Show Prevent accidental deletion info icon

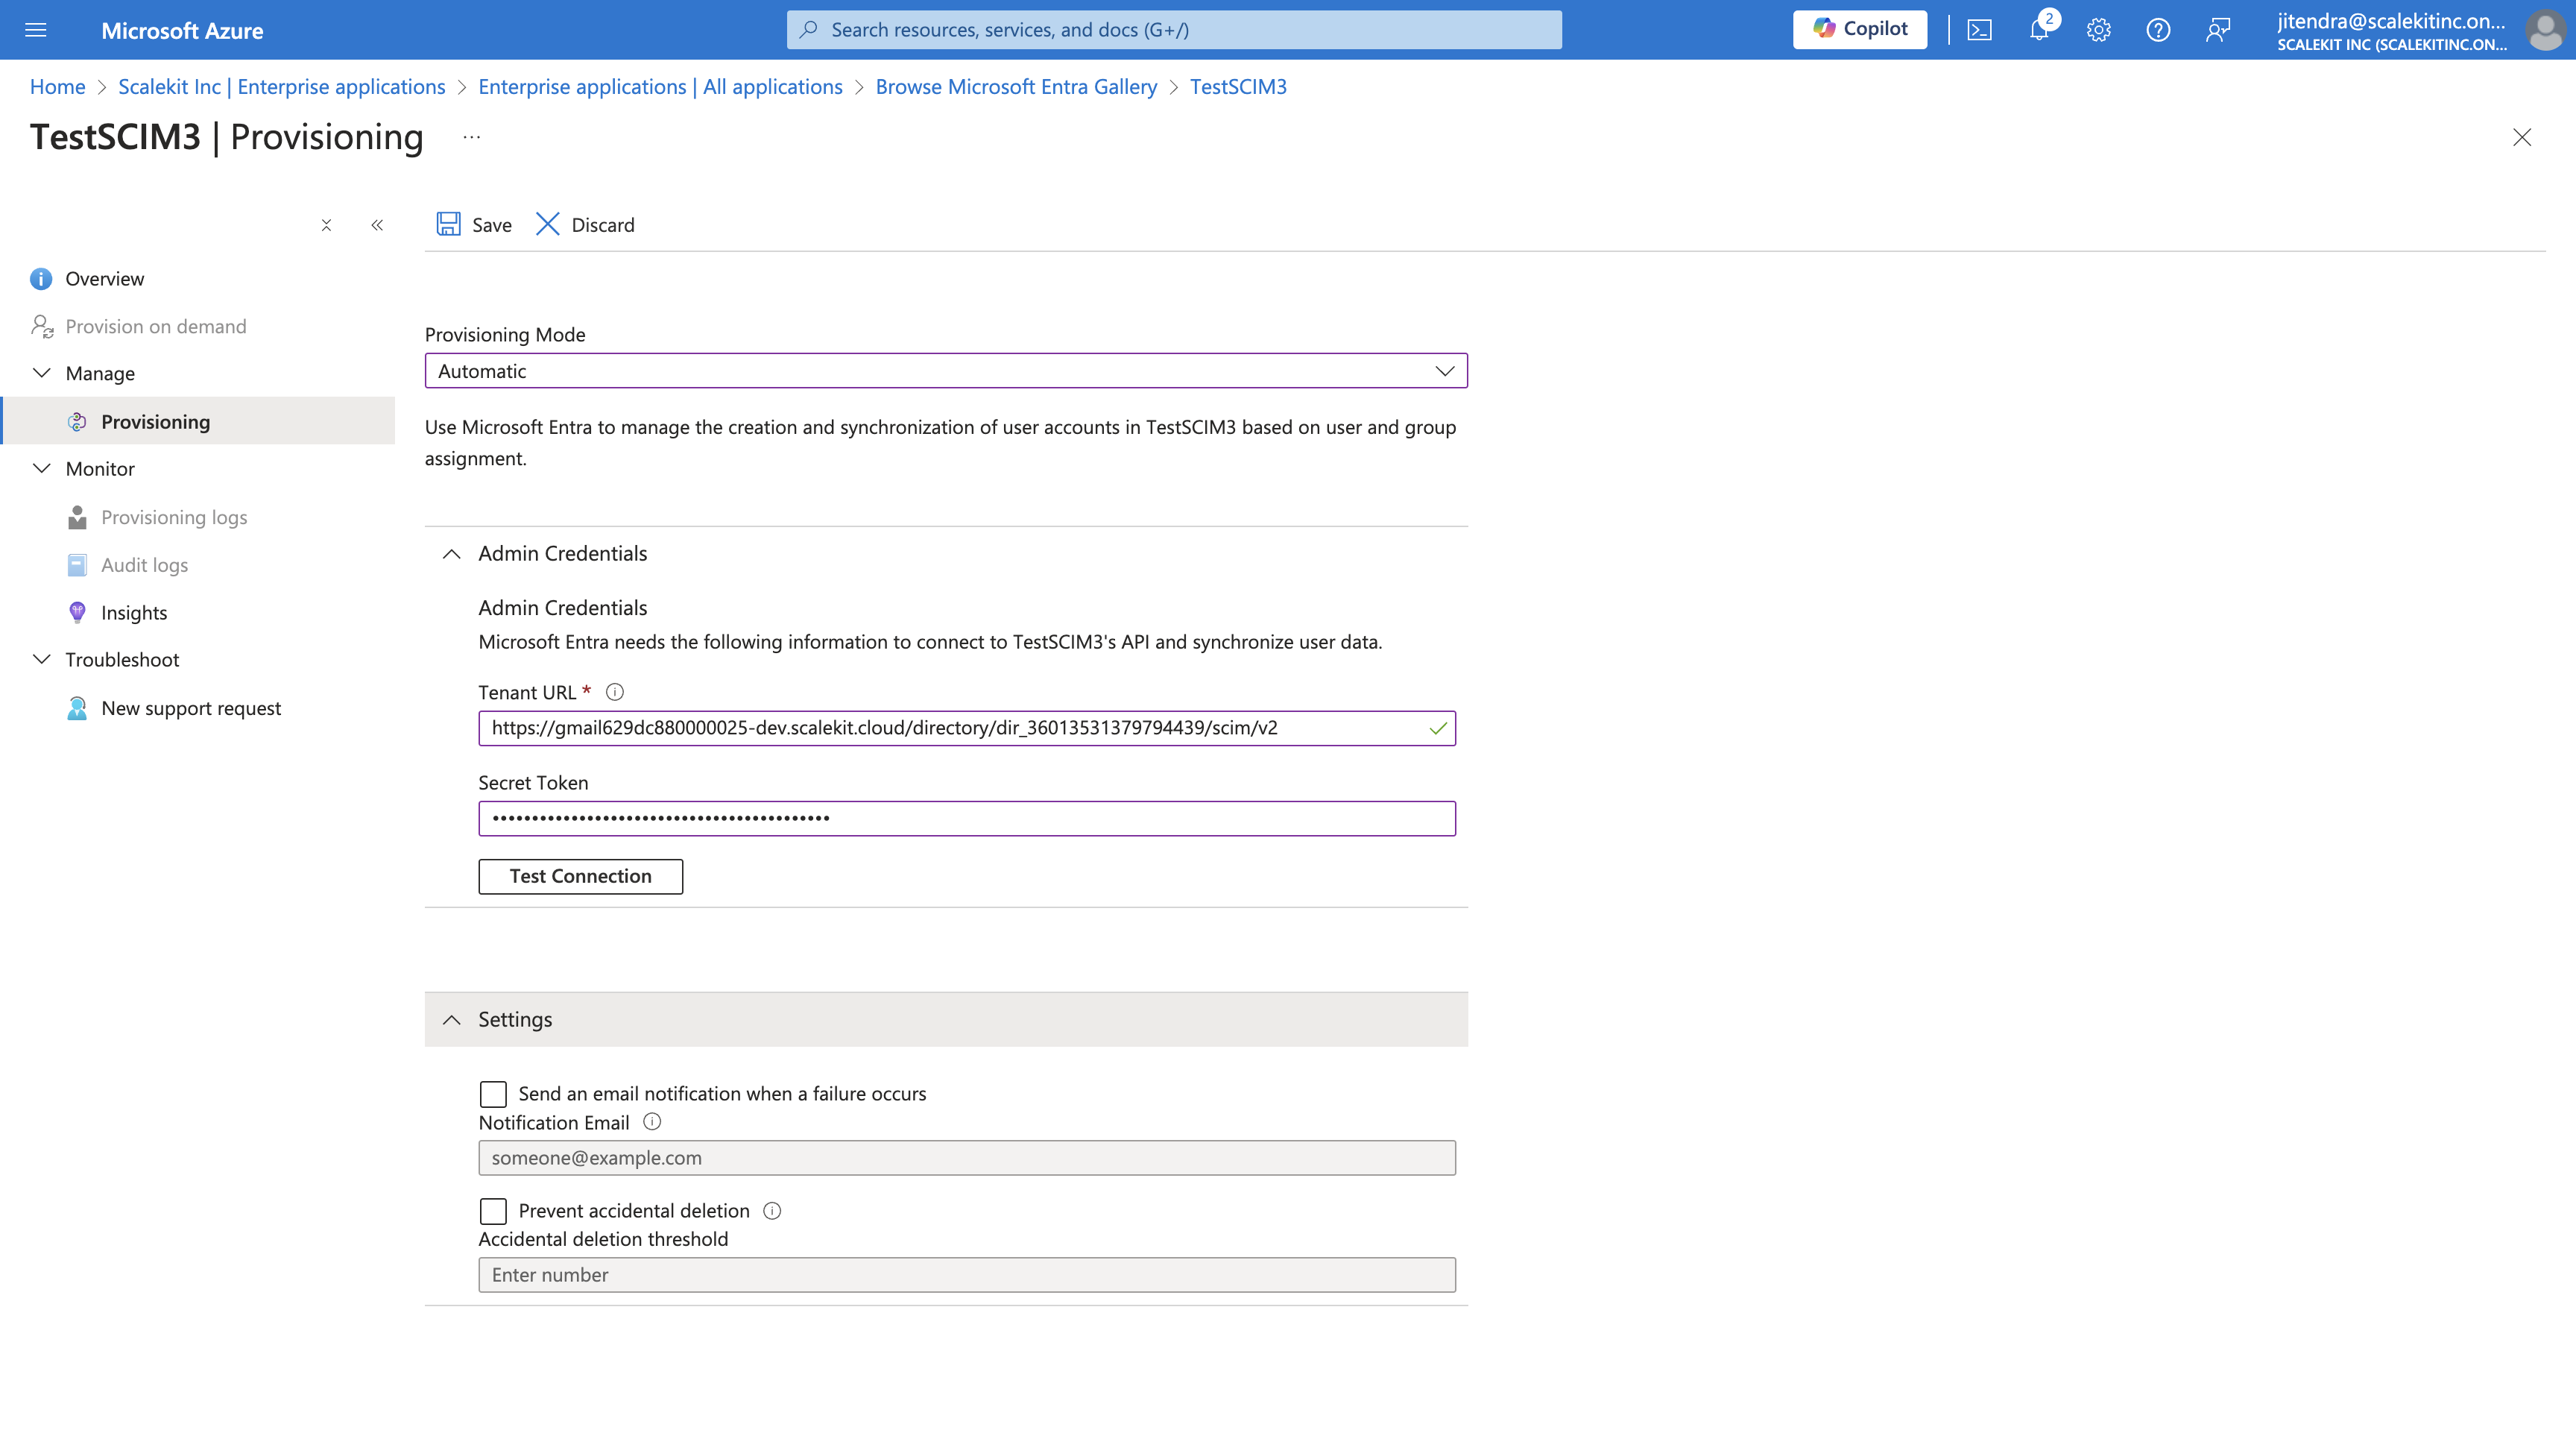(x=772, y=1211)
